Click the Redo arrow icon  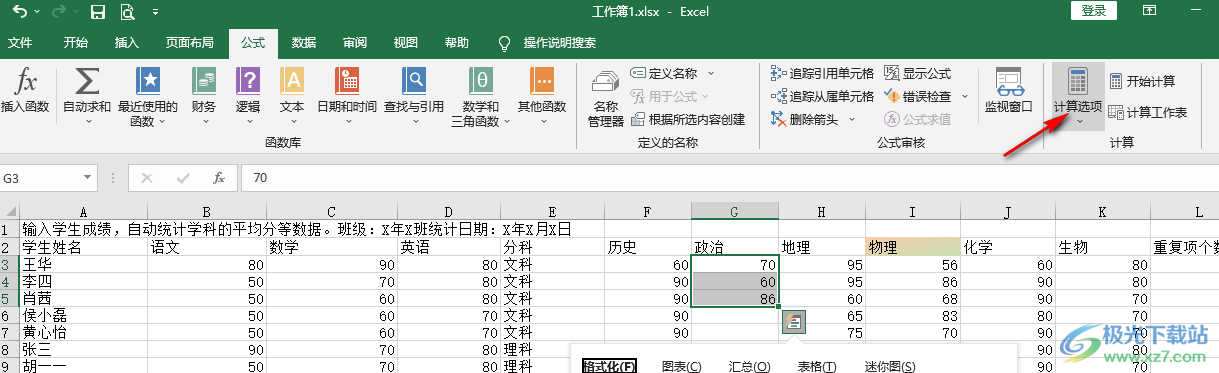click(x=58, y=12)
